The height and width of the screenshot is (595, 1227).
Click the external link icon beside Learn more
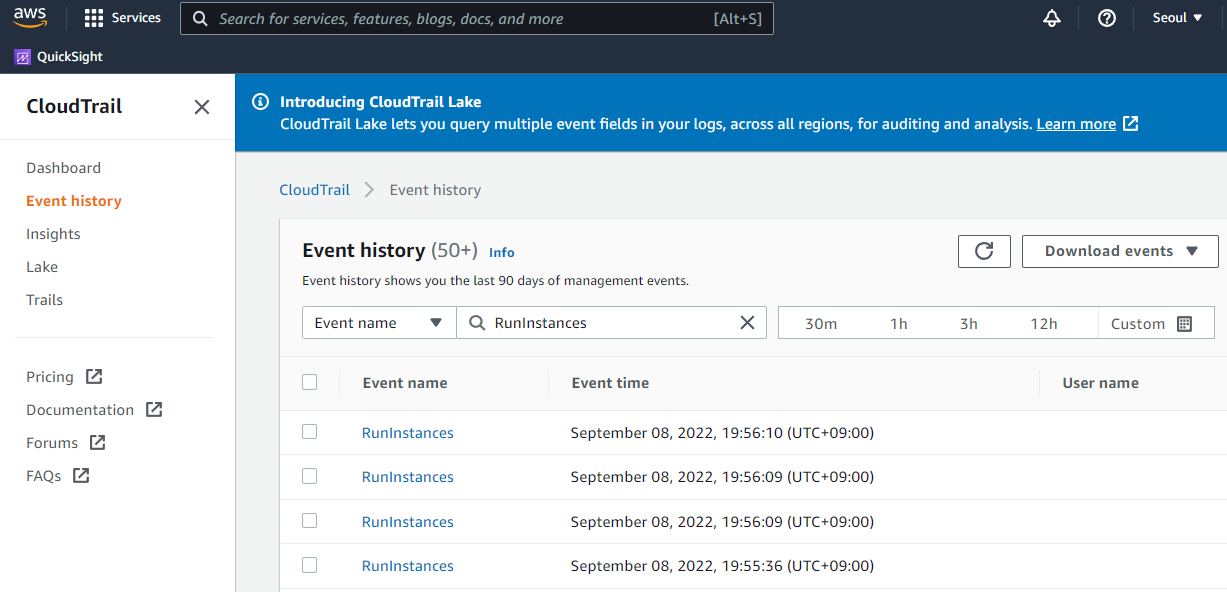point(1131,124)
